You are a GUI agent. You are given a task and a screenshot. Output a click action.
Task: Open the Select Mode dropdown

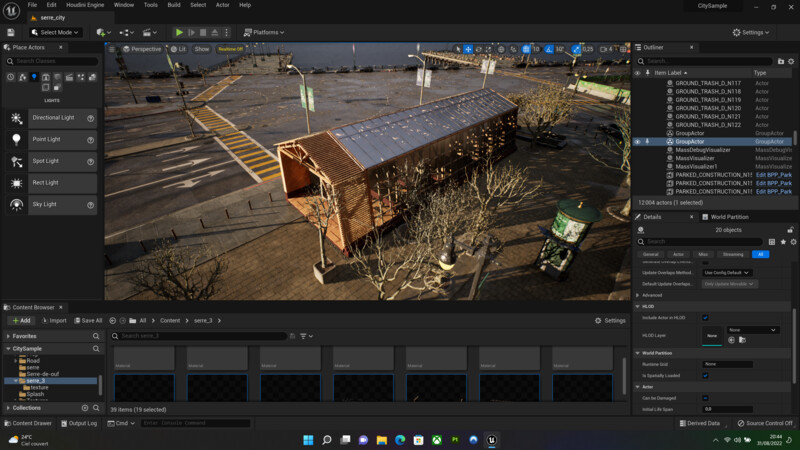coord(55,32)
